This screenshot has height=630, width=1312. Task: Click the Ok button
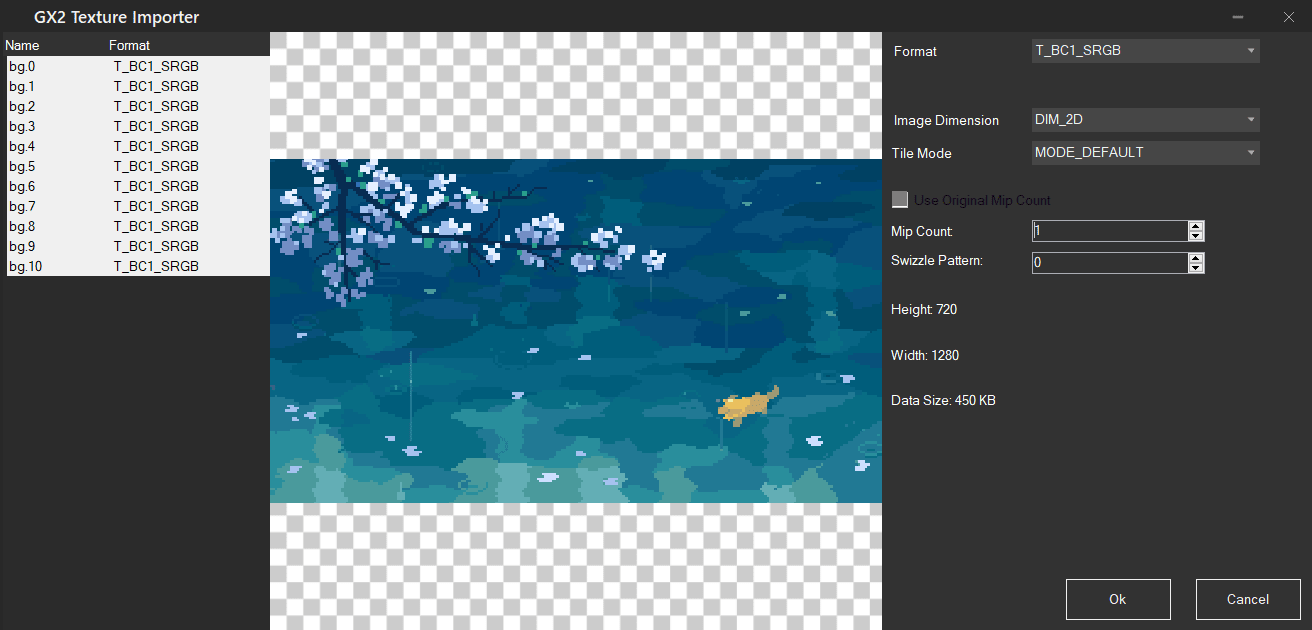coord(1117,599)
